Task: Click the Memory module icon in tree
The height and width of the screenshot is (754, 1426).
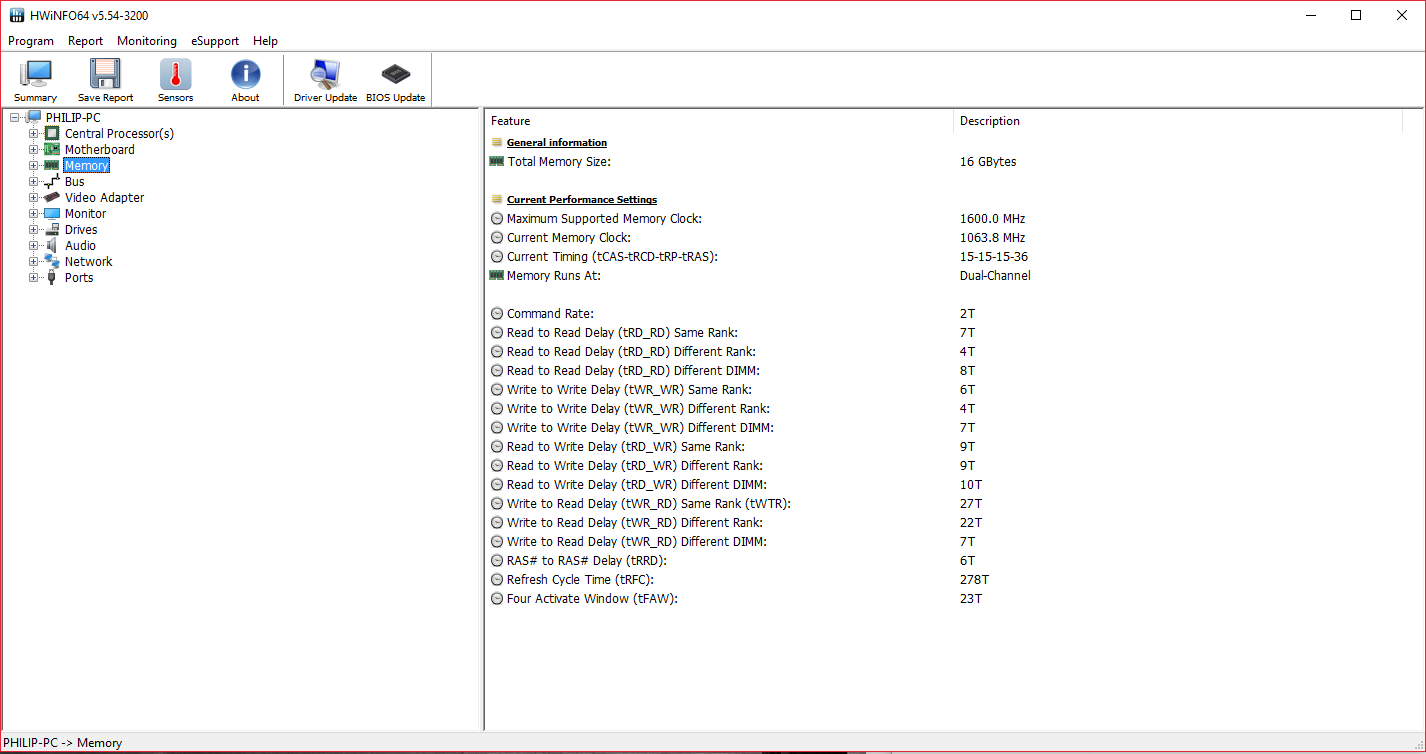Action: [x=52, y=165]
